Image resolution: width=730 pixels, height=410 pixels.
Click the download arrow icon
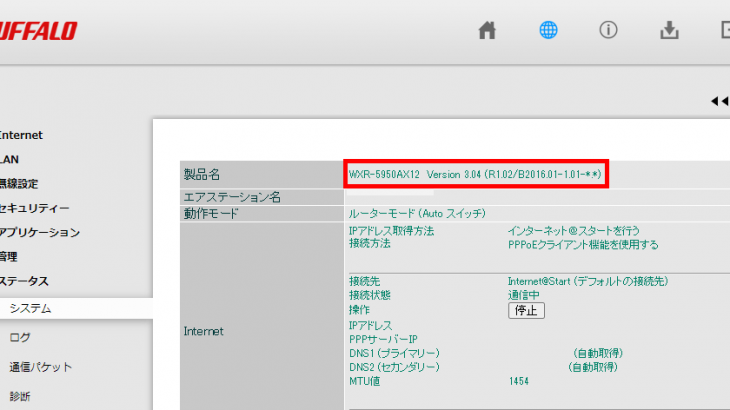[669, 30]
